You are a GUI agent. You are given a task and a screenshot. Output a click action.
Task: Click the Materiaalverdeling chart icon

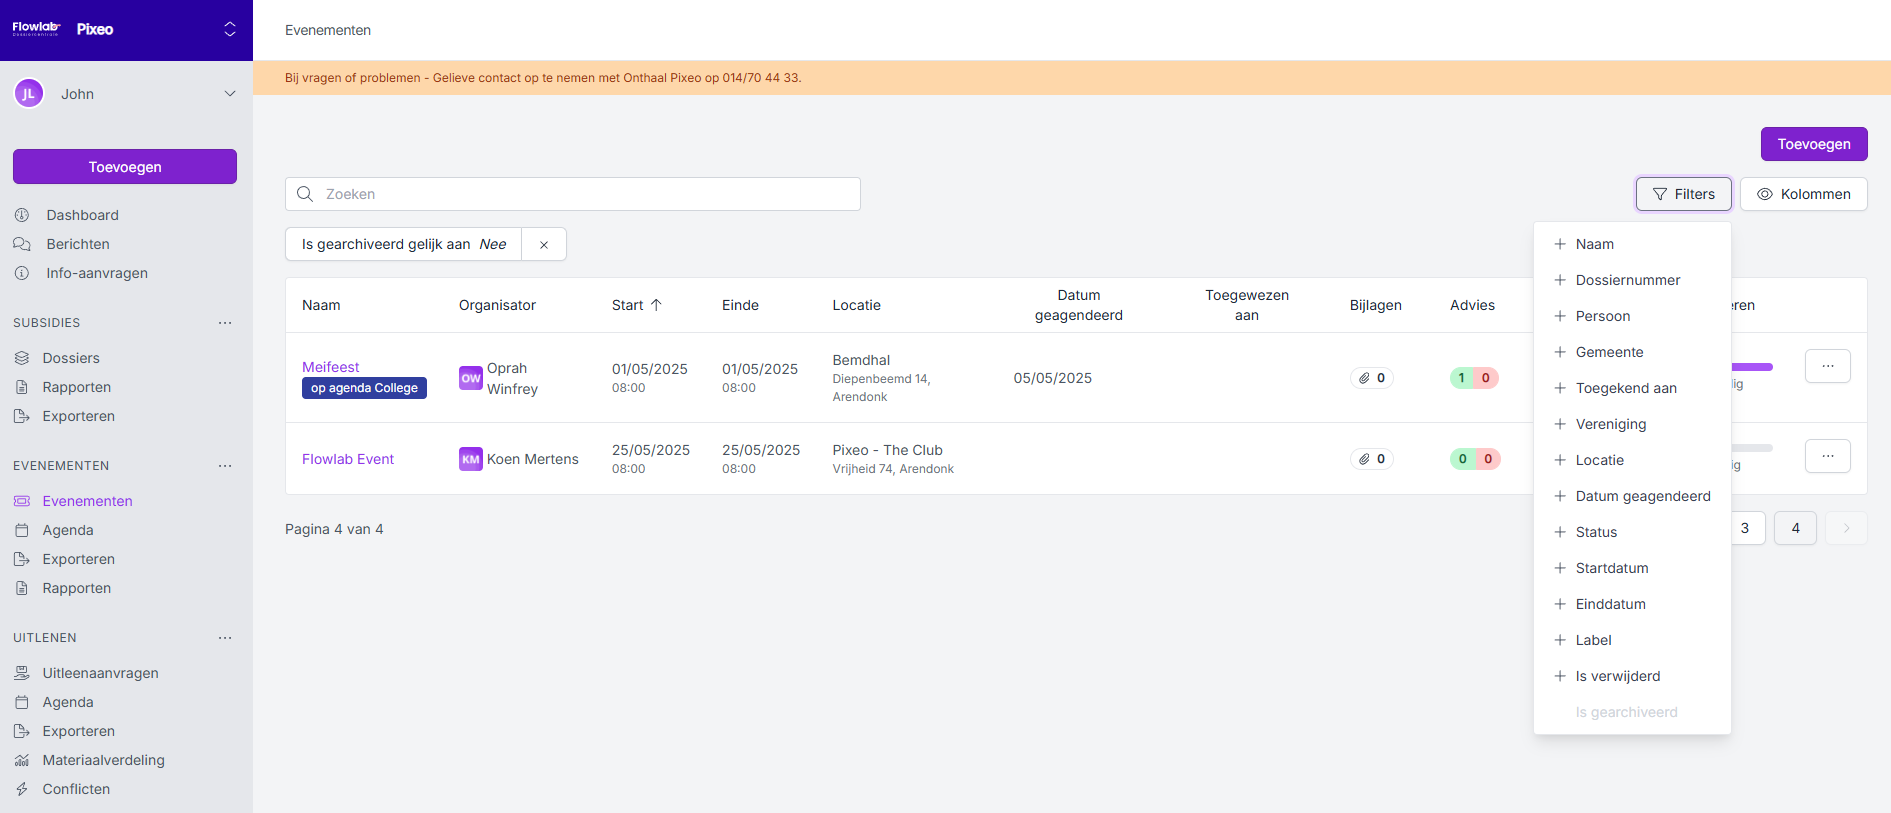click(22, 760)
